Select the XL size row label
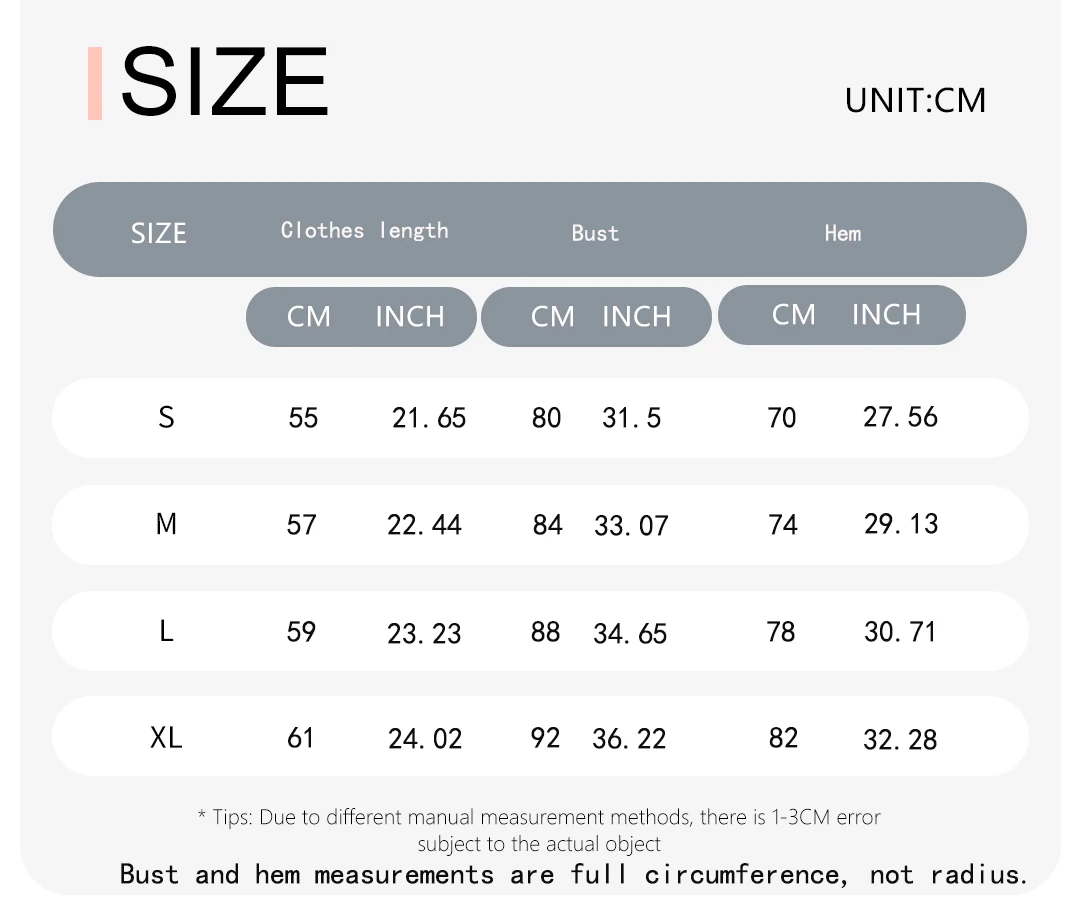The height and width of the screenshot is (908, 1080). pos(166,738)
